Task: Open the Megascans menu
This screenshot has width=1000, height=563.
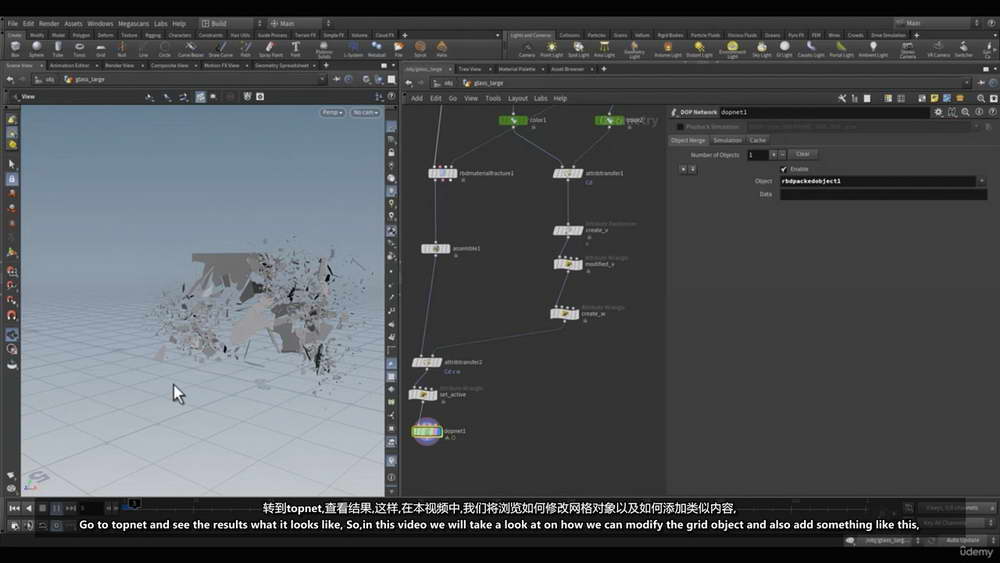Action: [133, 24]
